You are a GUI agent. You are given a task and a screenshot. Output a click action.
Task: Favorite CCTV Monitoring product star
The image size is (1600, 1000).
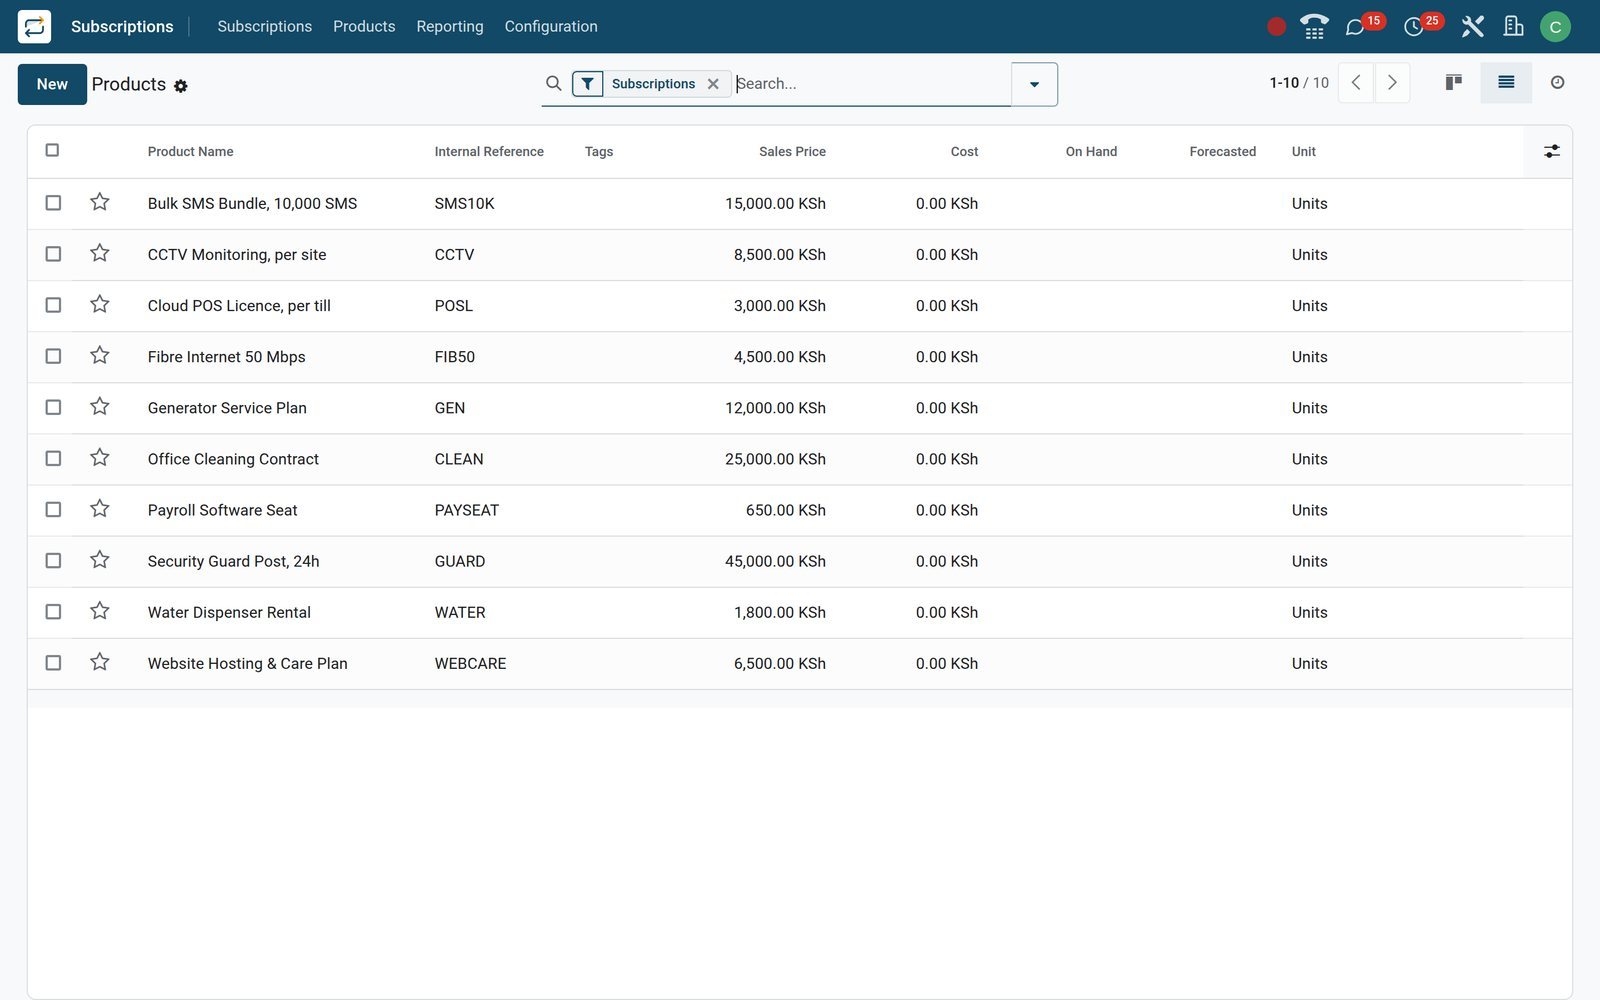[x=100, y=253]
